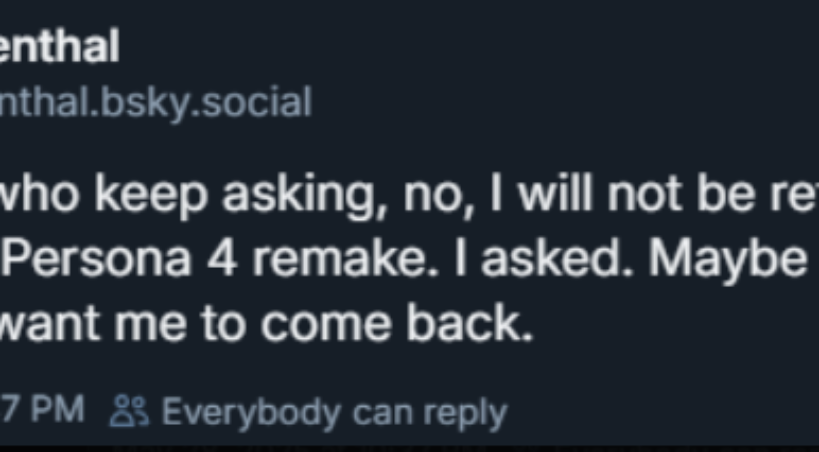The width and height of the screenshot is (819, 452).
Task: Click the post timestamp ending in PM
Action: (43, 411)
